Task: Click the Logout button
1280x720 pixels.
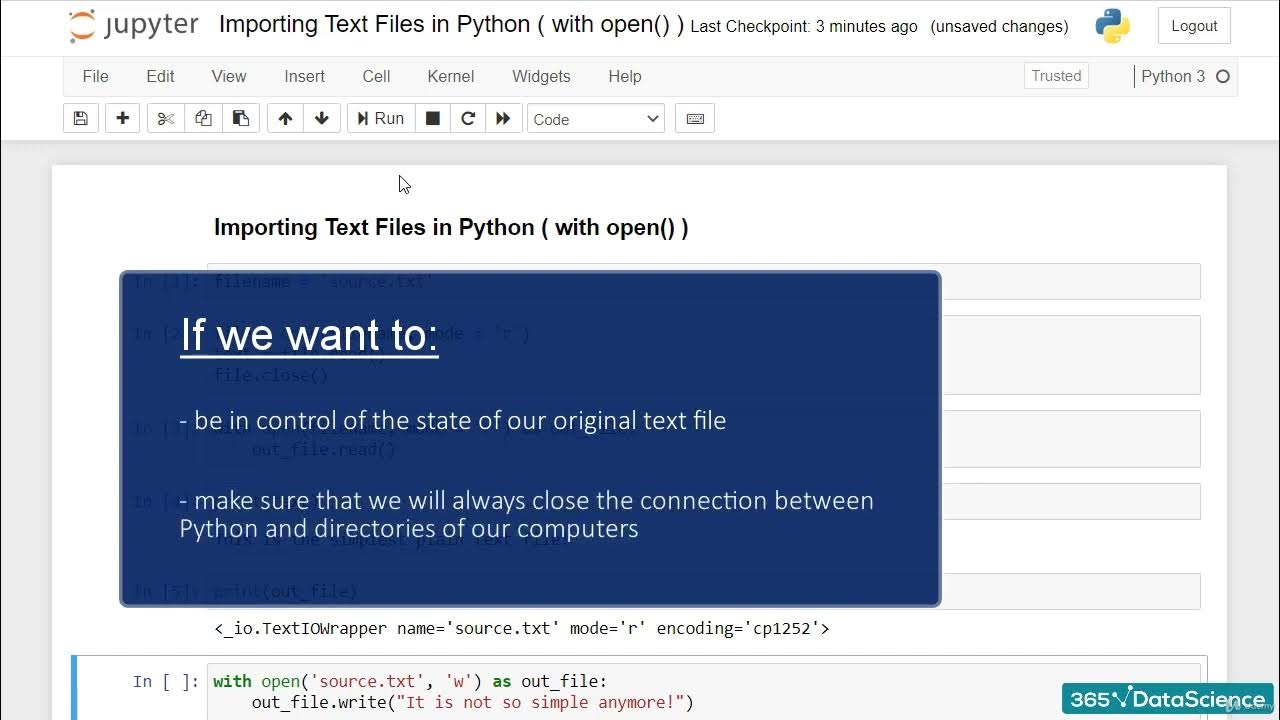Action: coord(1194,26)
